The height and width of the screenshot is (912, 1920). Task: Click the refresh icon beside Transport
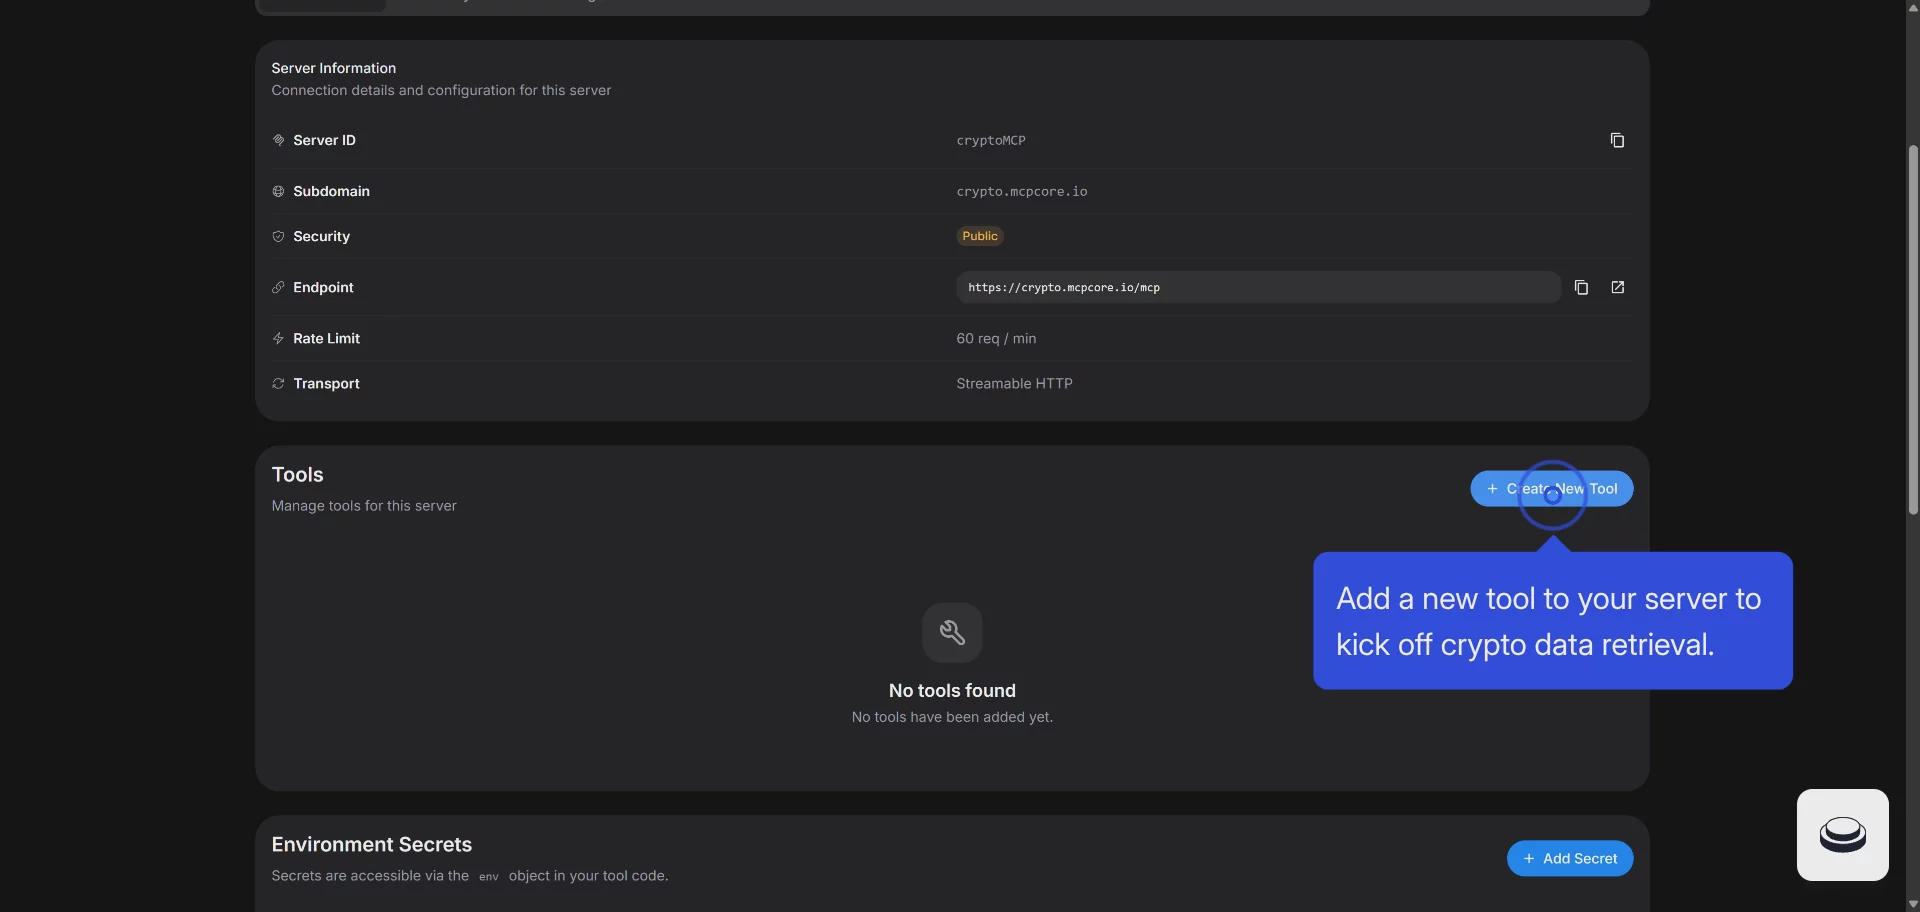pyautogui.click(x=278, y=384)
